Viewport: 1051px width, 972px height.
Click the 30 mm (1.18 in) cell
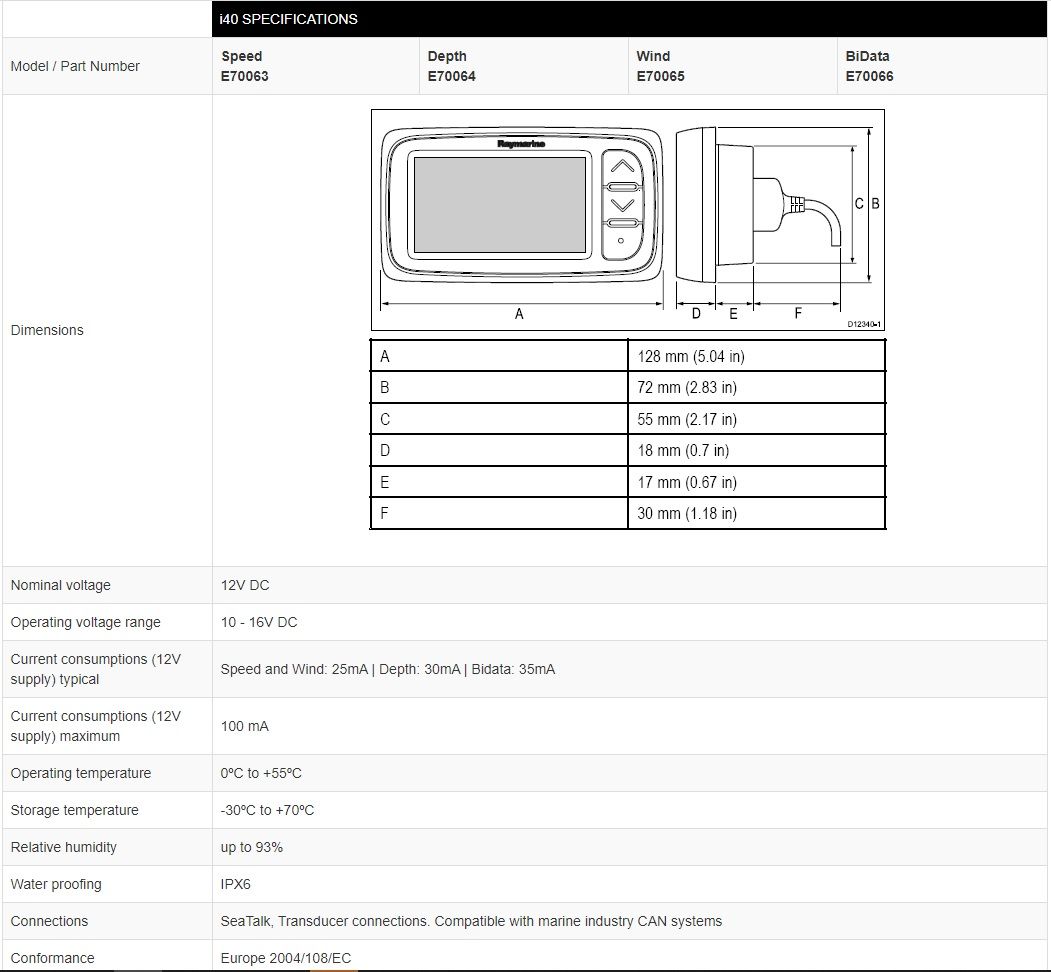tap(687, 513)
